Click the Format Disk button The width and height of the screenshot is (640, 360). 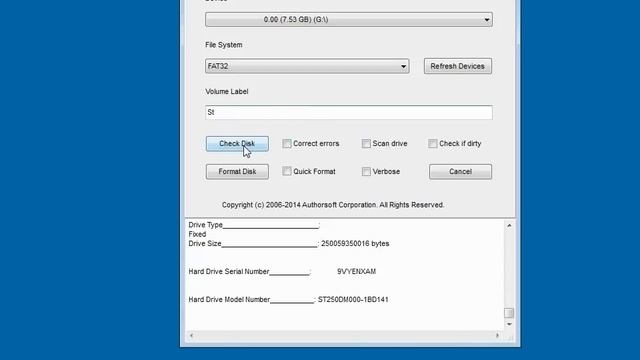point(237,172)
